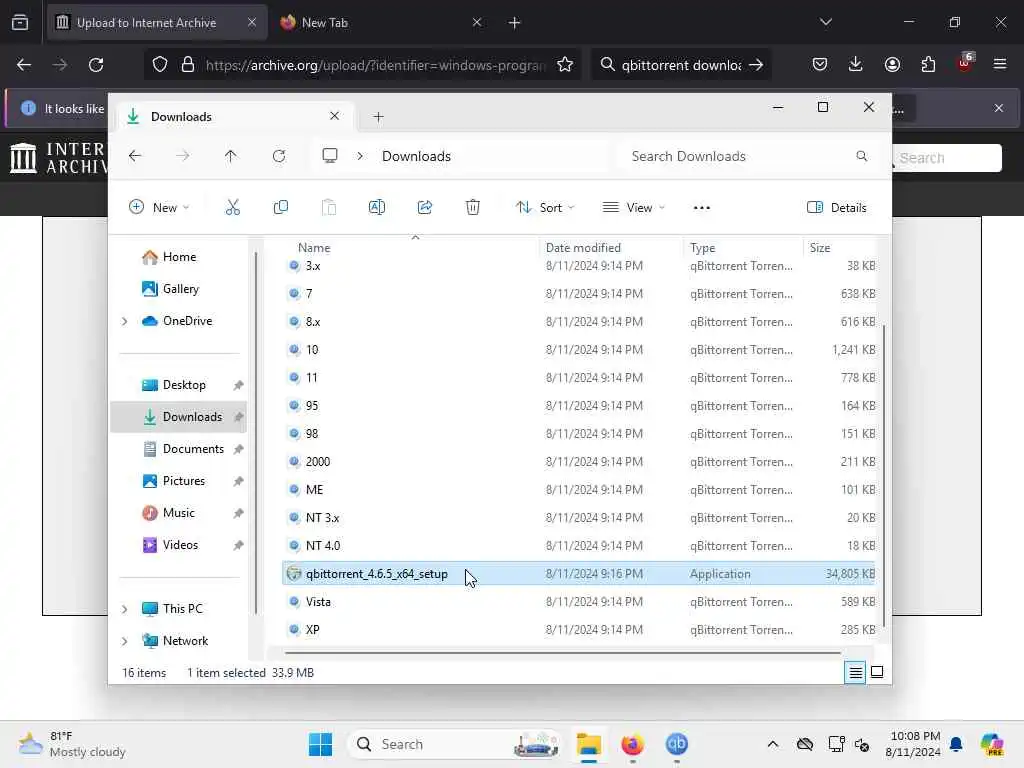Add a new File Explorer tab
This screenshot has width=1024, height=768.
click(378, 117)
